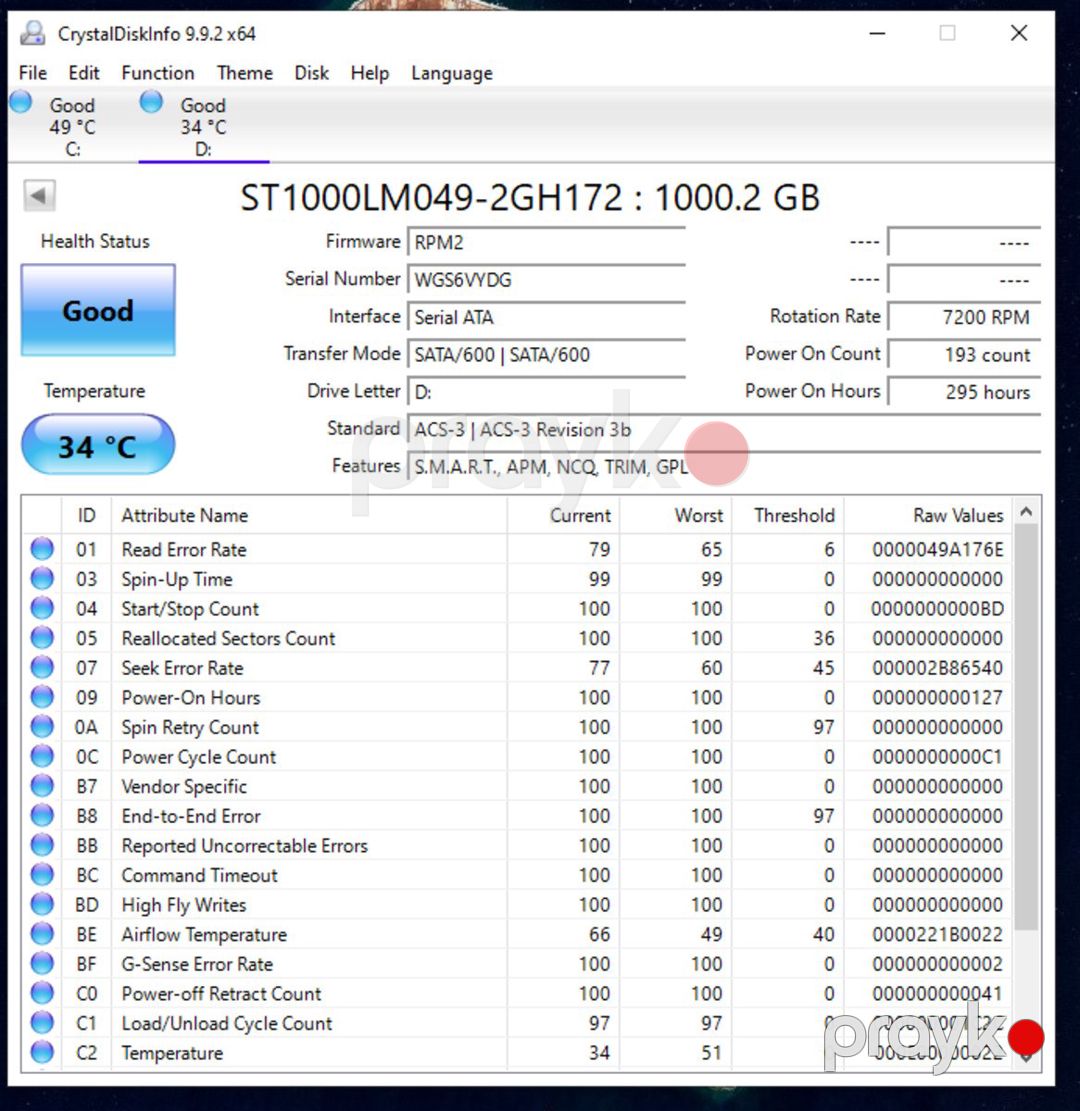Click the Power On Hours 295 hours field
The image size is (1080, 1111).
tap(964, 392)
